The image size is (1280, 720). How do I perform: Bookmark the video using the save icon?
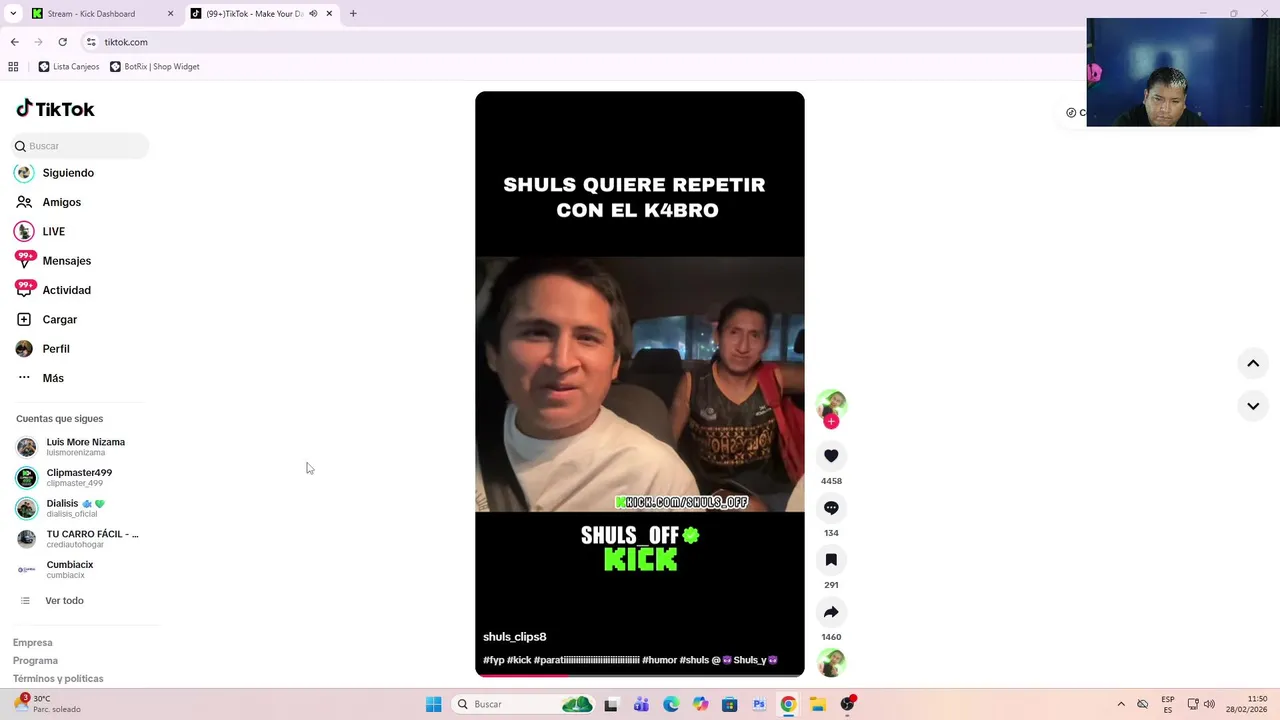(831, 560)
